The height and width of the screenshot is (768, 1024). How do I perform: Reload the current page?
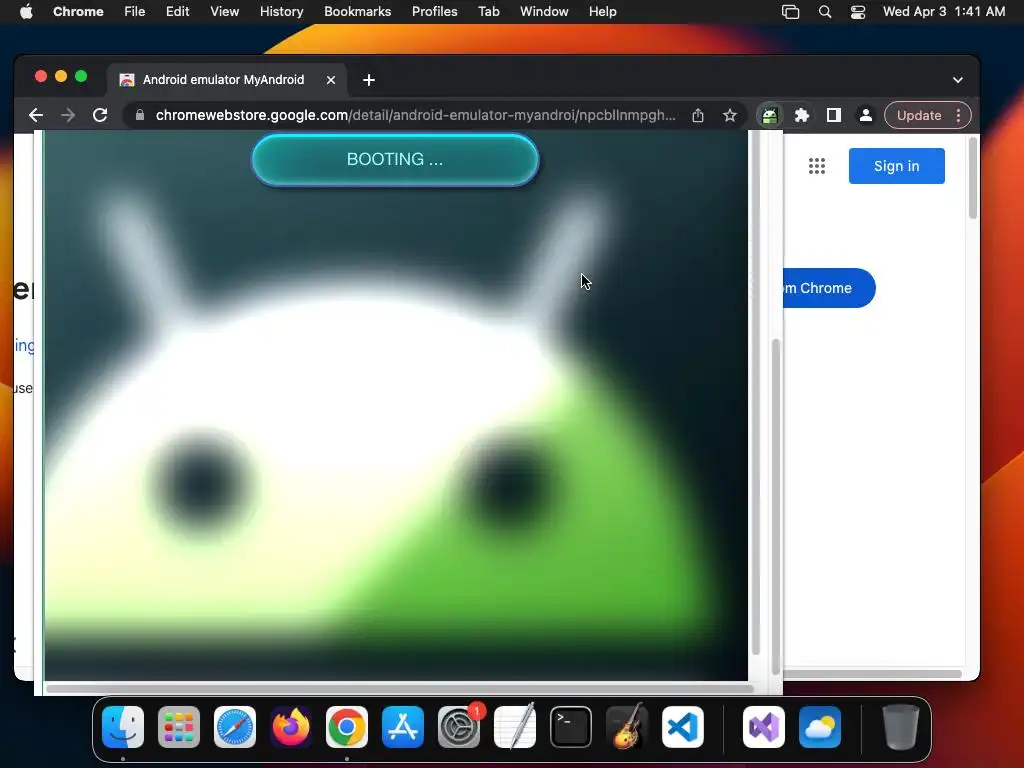(x=100, y=116)
